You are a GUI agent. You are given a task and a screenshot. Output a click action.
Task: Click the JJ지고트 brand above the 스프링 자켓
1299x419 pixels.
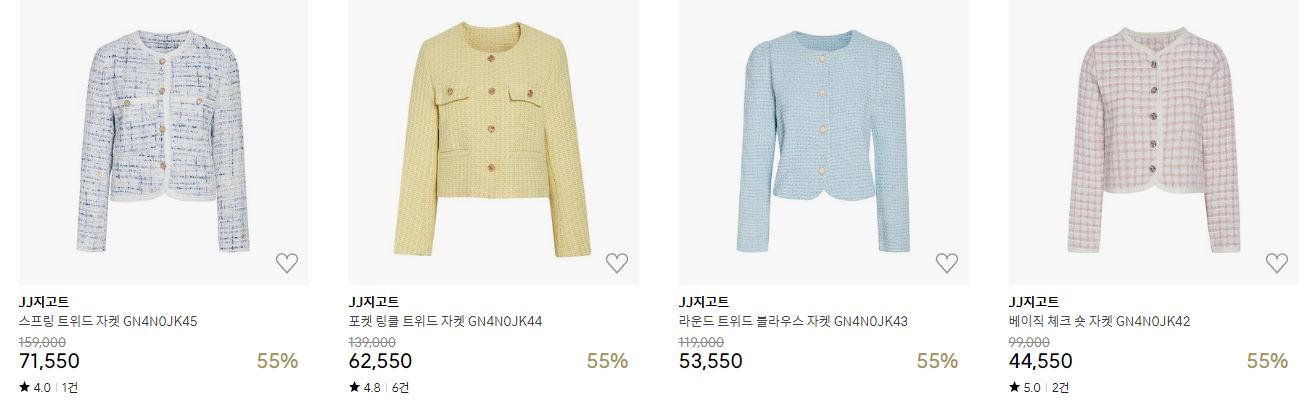pyautogui.click(x=43, y=302)
